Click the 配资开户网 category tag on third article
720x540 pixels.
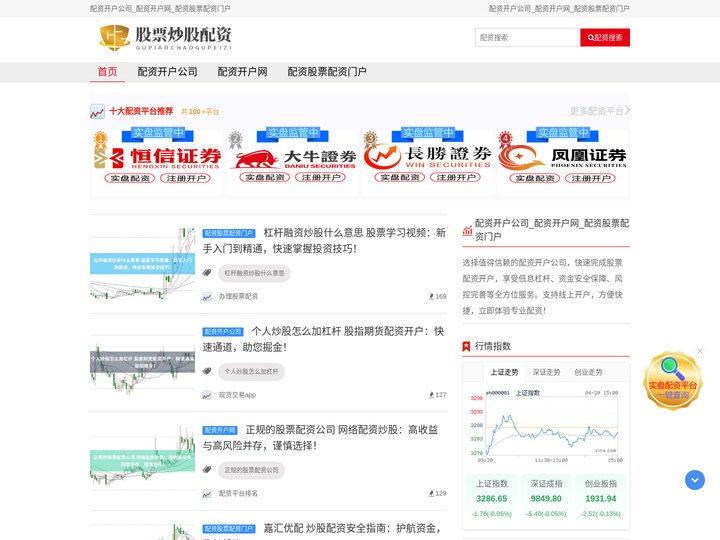tap(220, 430)
